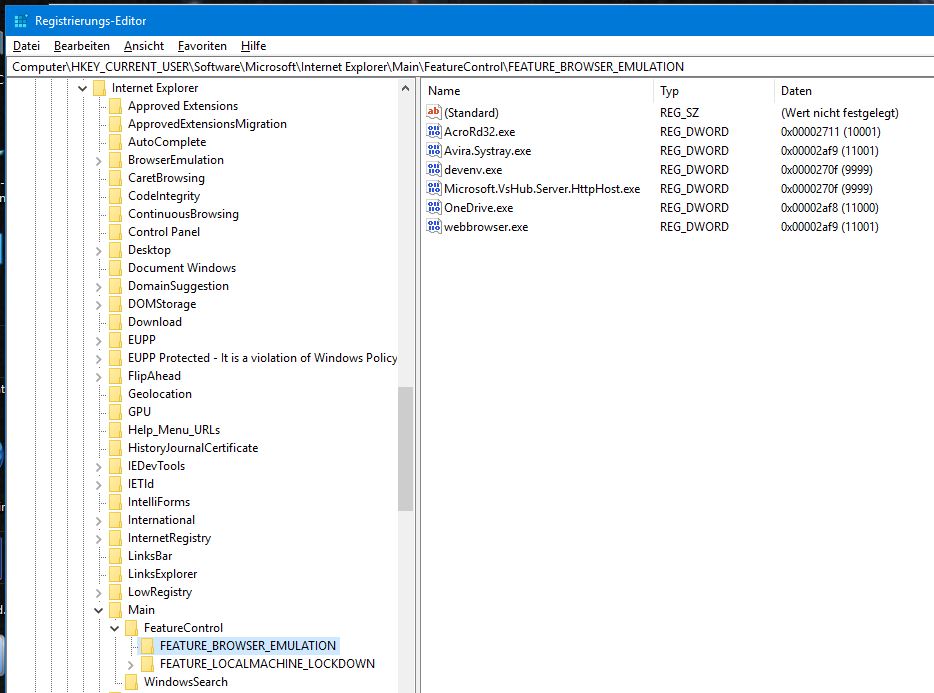The height and width of the screenshot is (693, 934).
Task: Select the FlipAhead key
Action: click(154, 376)
